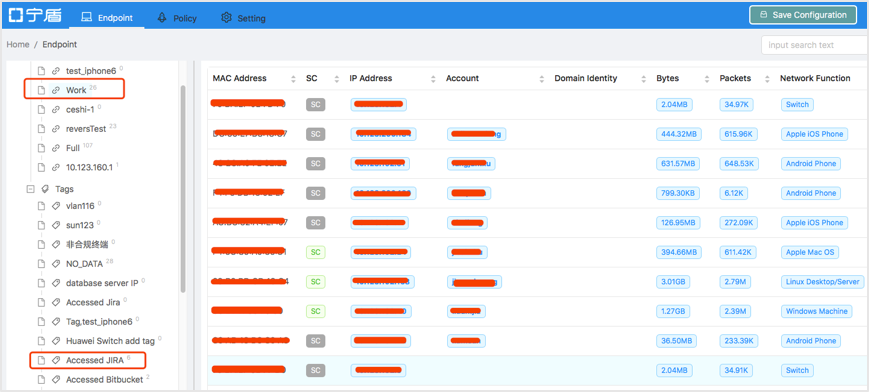Select the Tag,test_iphone6 tag
This screenshot has height=392, width=869.
tap(99, 322)
